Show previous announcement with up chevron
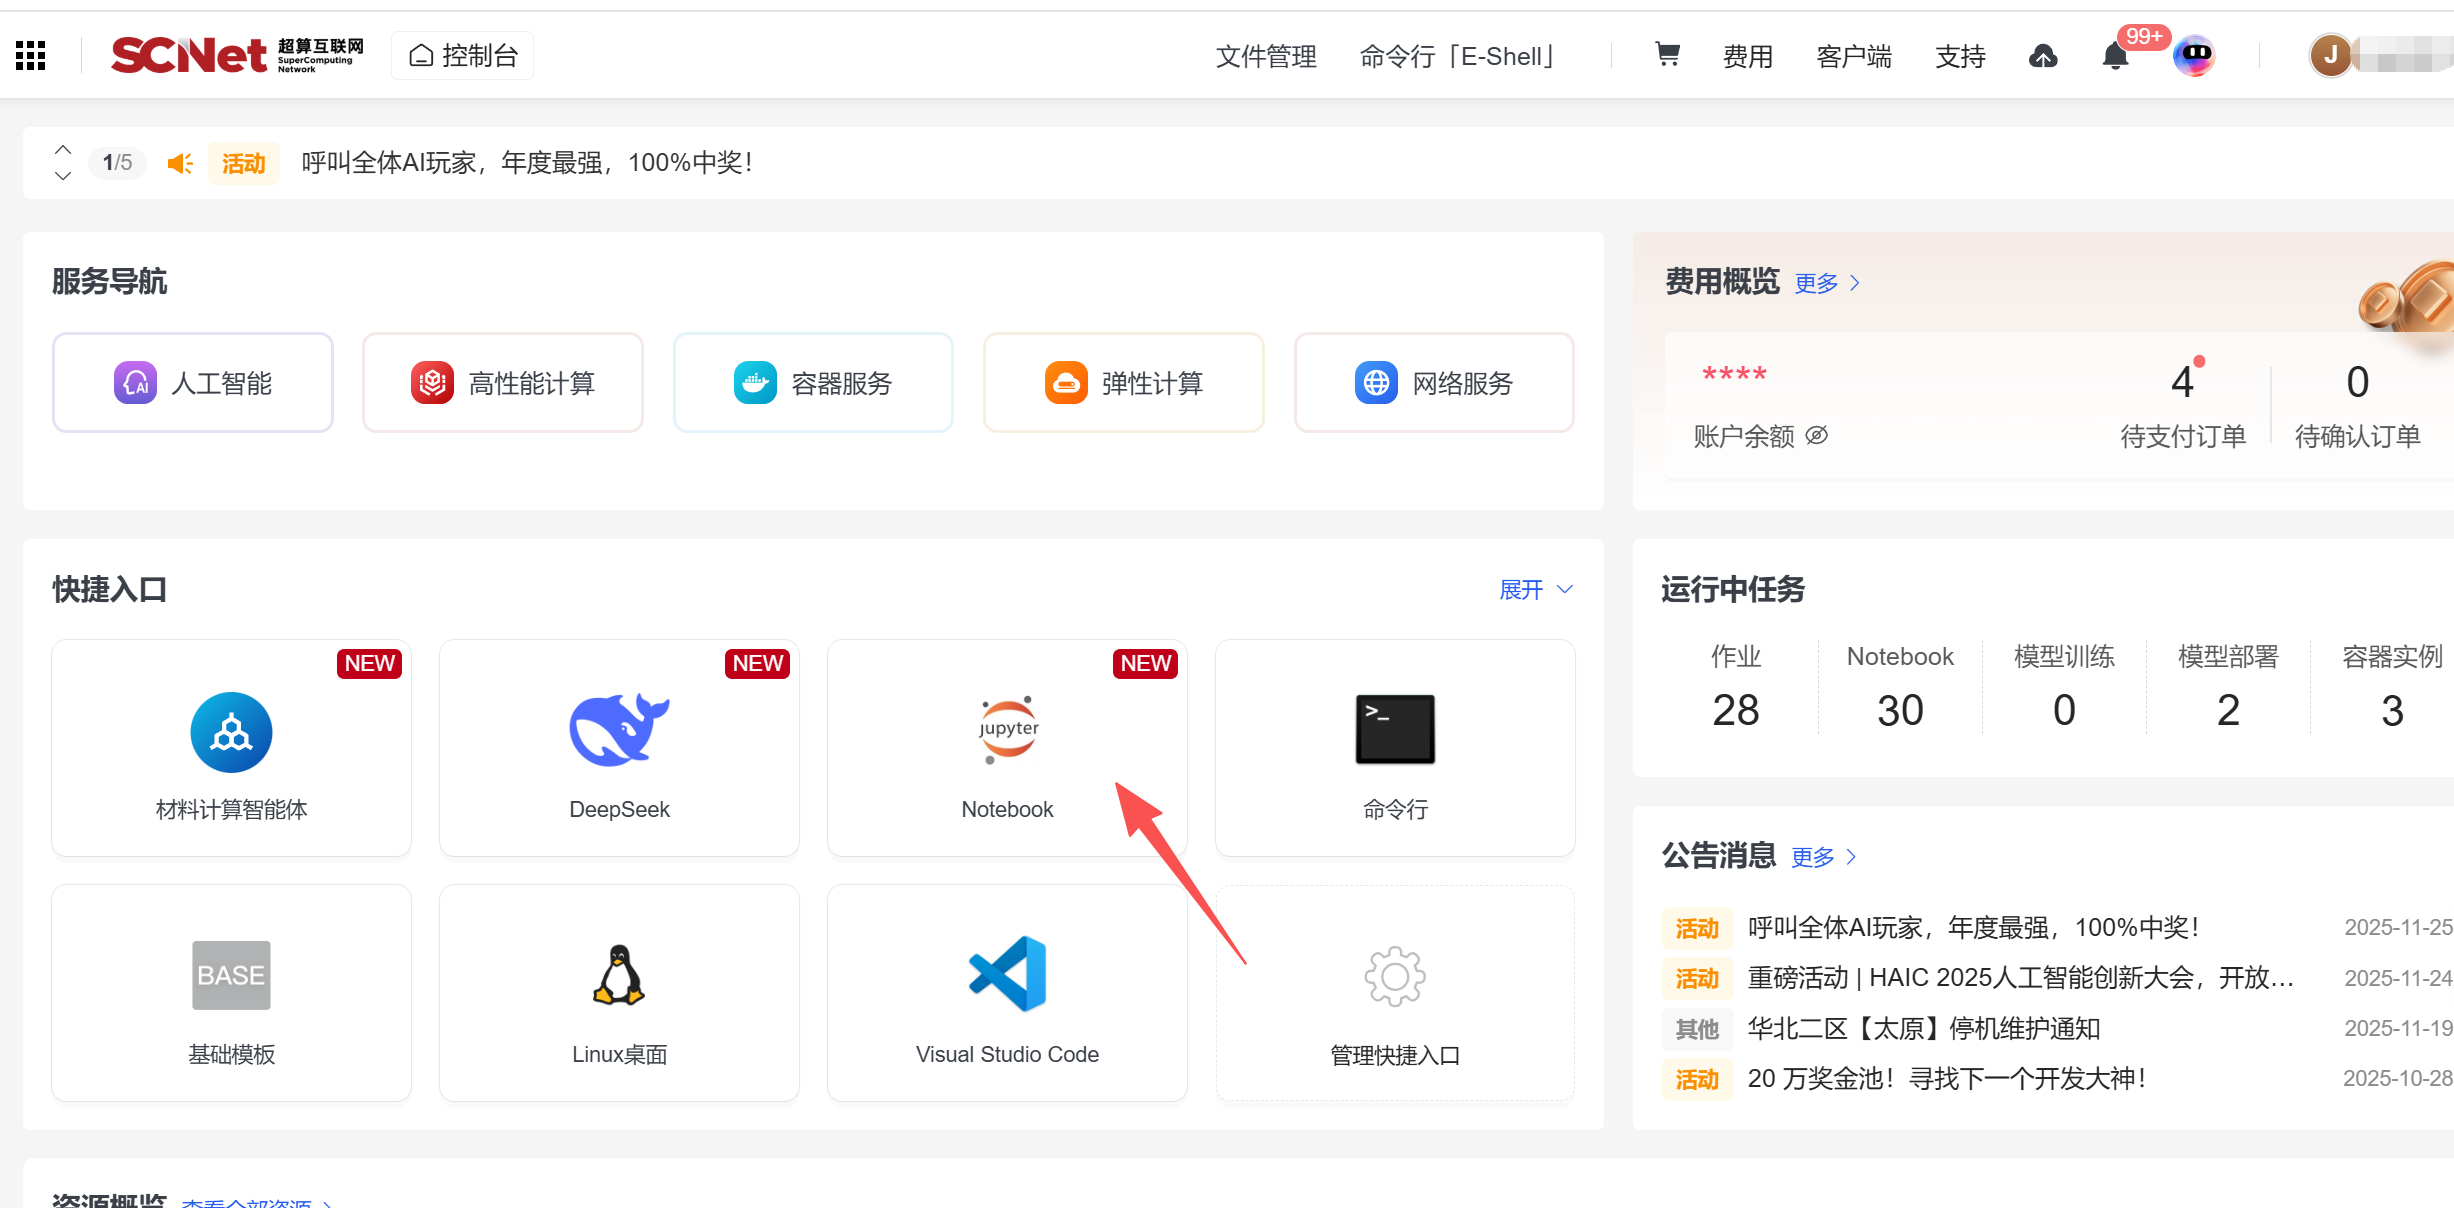 63,149
